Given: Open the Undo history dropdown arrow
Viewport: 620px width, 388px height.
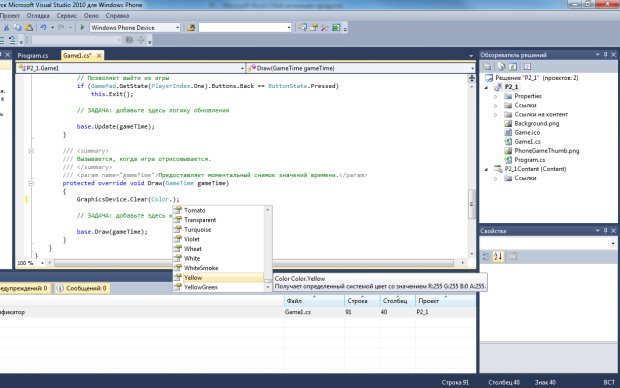Looking at the screenshot, I should [x=52, y=28].
